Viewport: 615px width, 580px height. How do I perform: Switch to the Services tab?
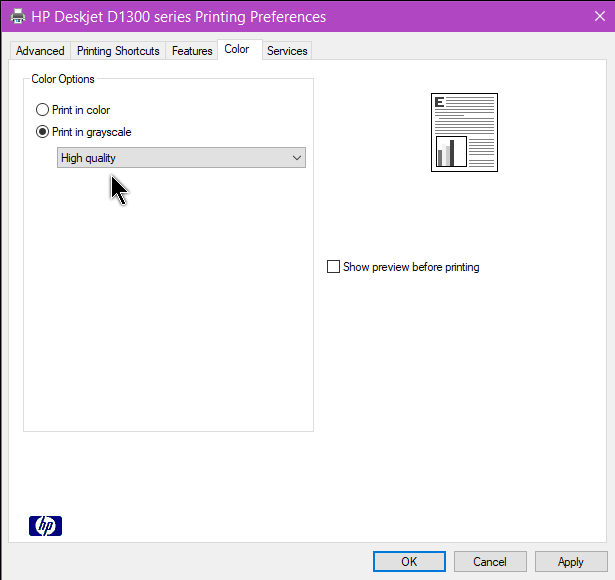pos(287,51)
